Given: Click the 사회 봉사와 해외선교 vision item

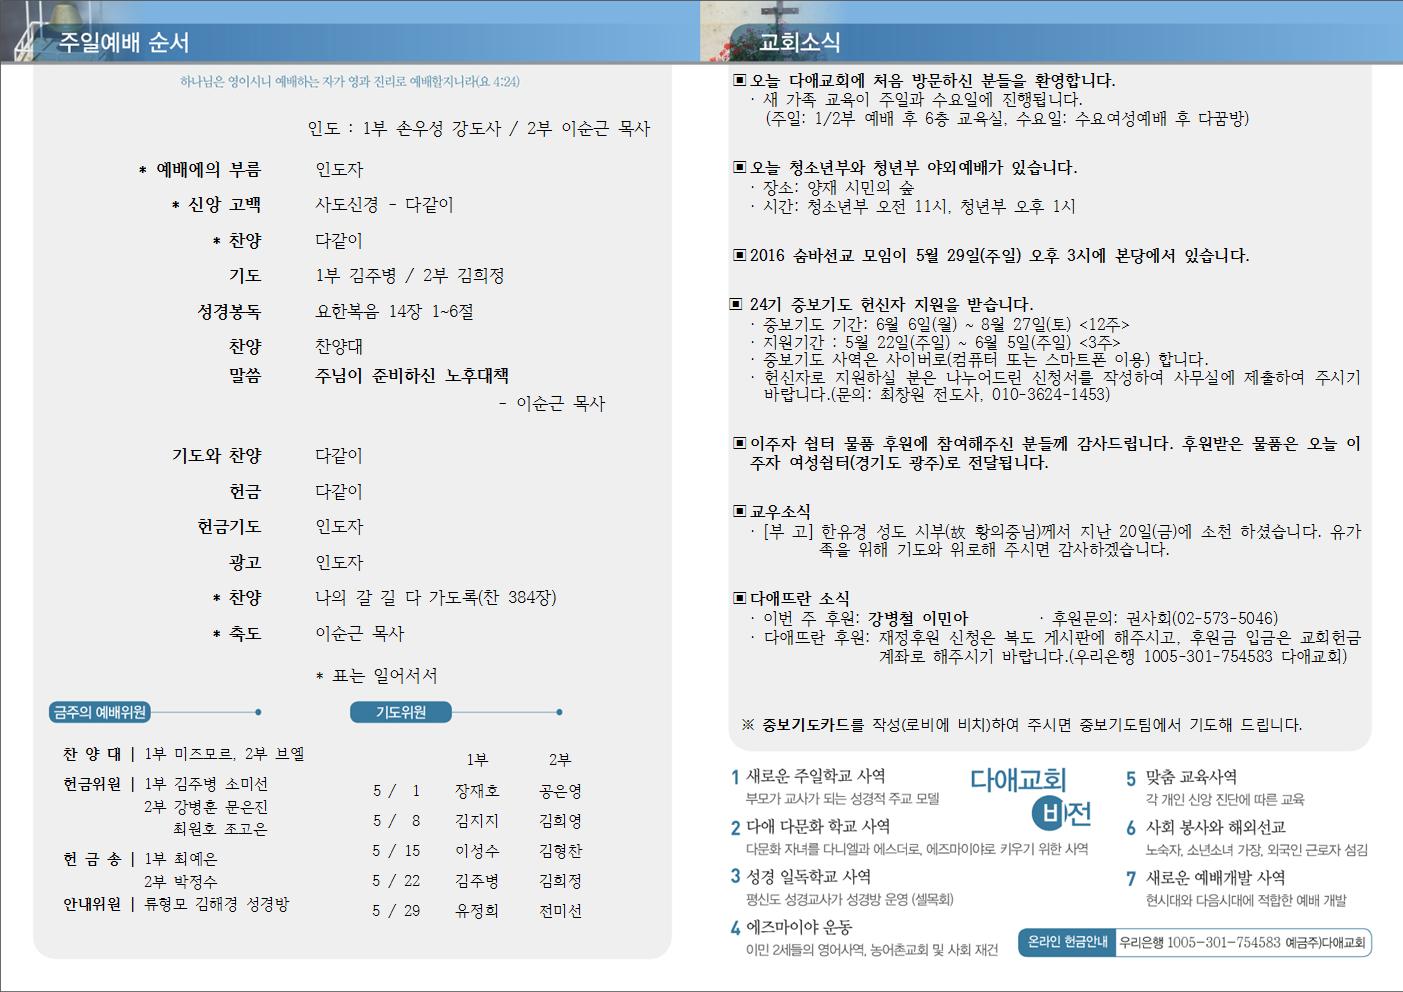Looking at the screenshot, I should click(1215, 828).
